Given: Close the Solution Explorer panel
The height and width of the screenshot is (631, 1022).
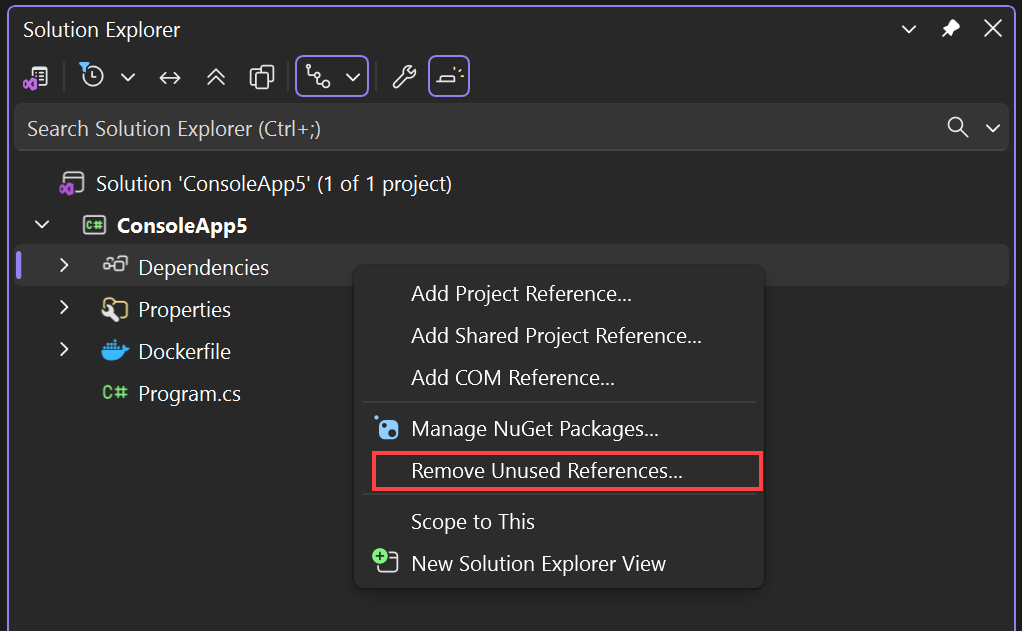Looking at the screenshot, I should [993, 28].
